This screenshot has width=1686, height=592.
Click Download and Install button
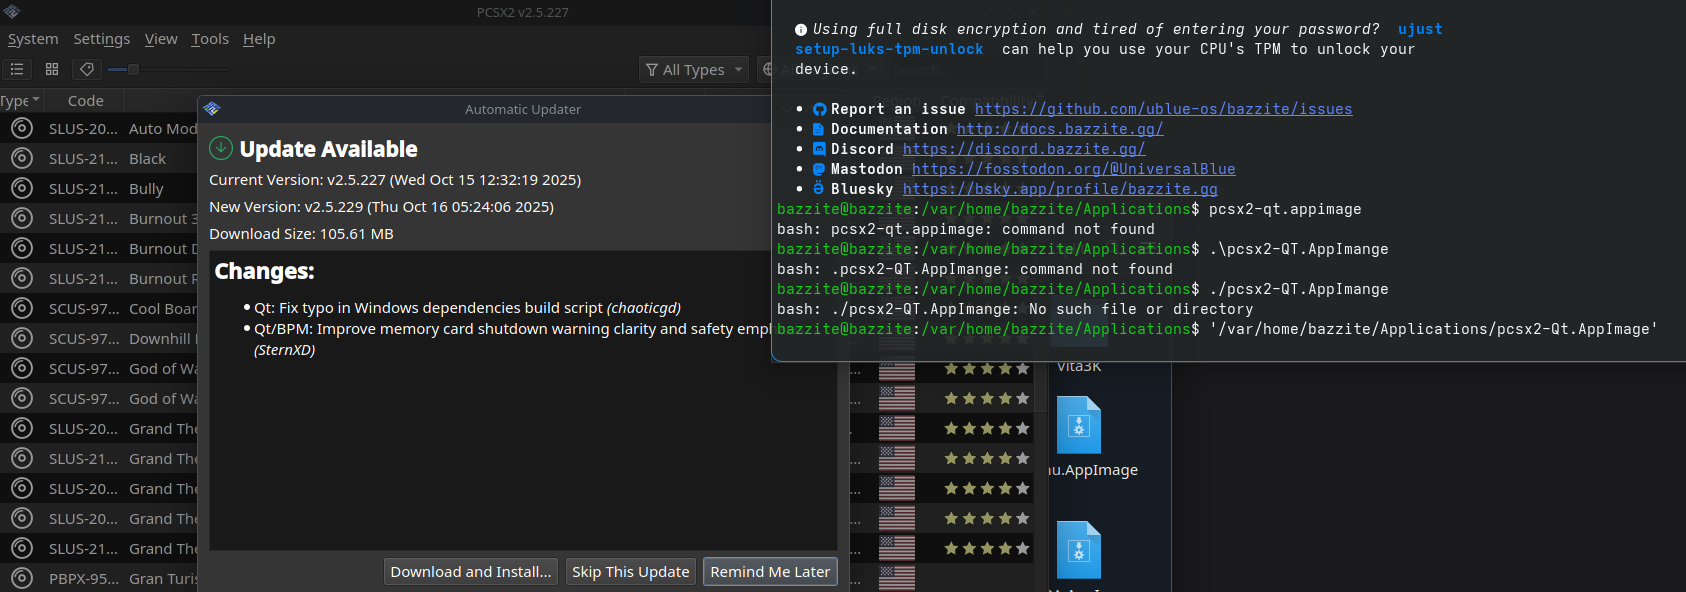pos(471,572)
